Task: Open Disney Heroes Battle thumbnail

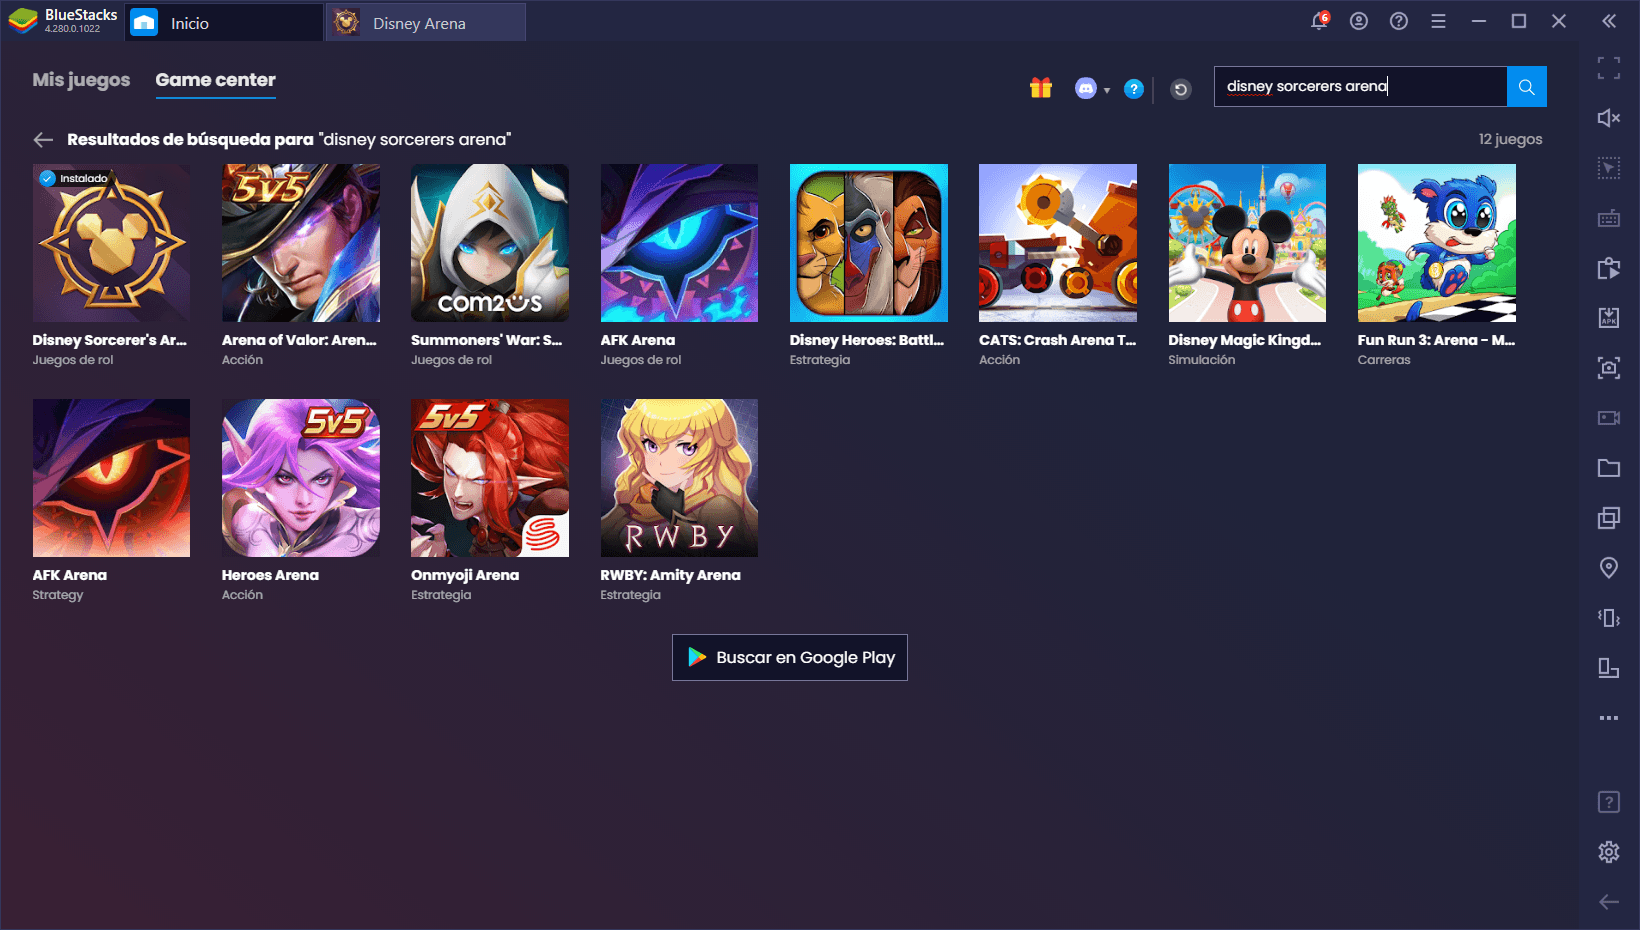Action: pos(869,243)
